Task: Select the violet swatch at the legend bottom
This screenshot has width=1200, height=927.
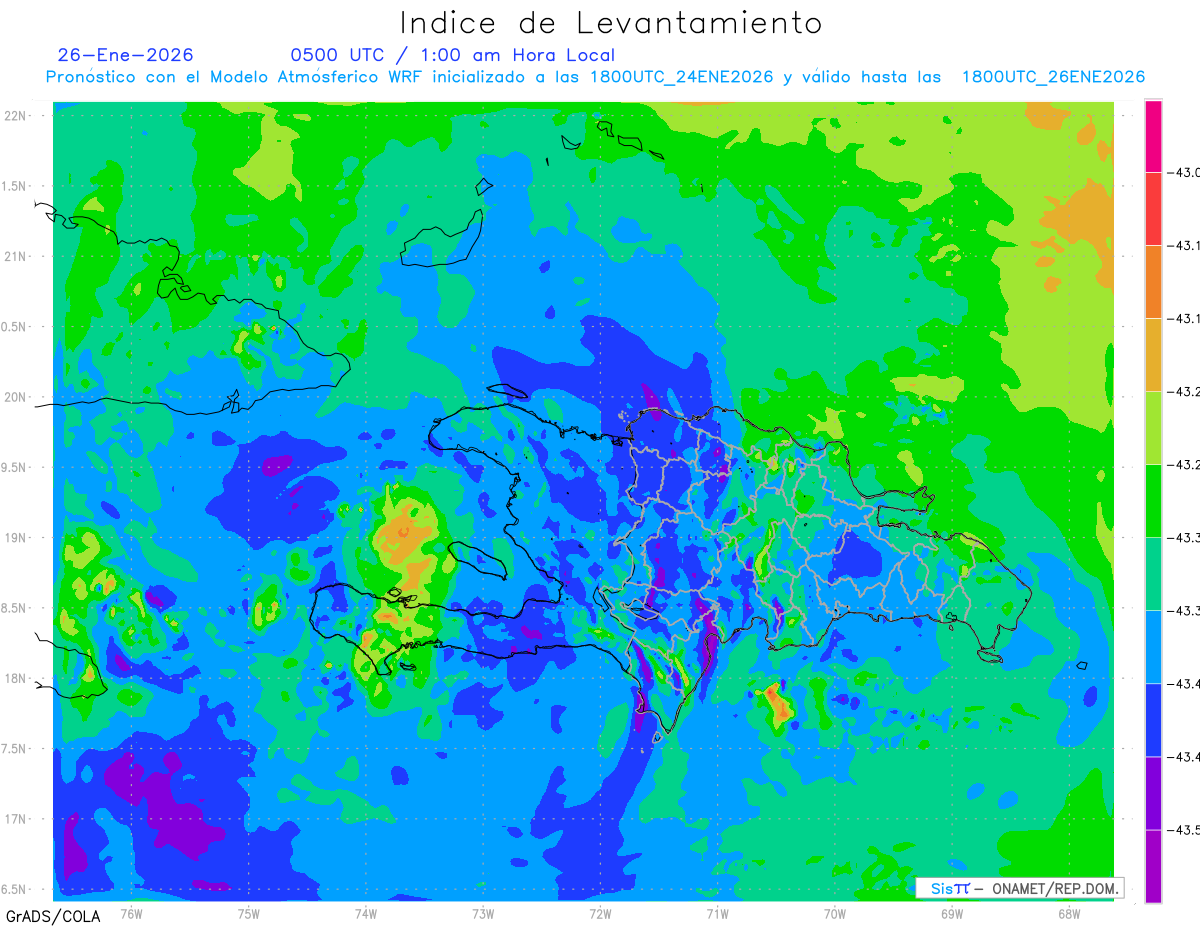Action: tap(1153, 866)
